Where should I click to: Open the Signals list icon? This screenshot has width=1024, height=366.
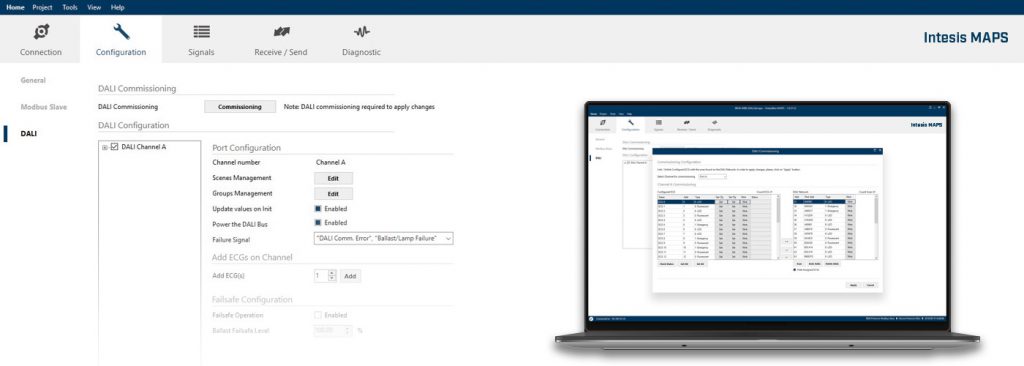click(201, 31)
